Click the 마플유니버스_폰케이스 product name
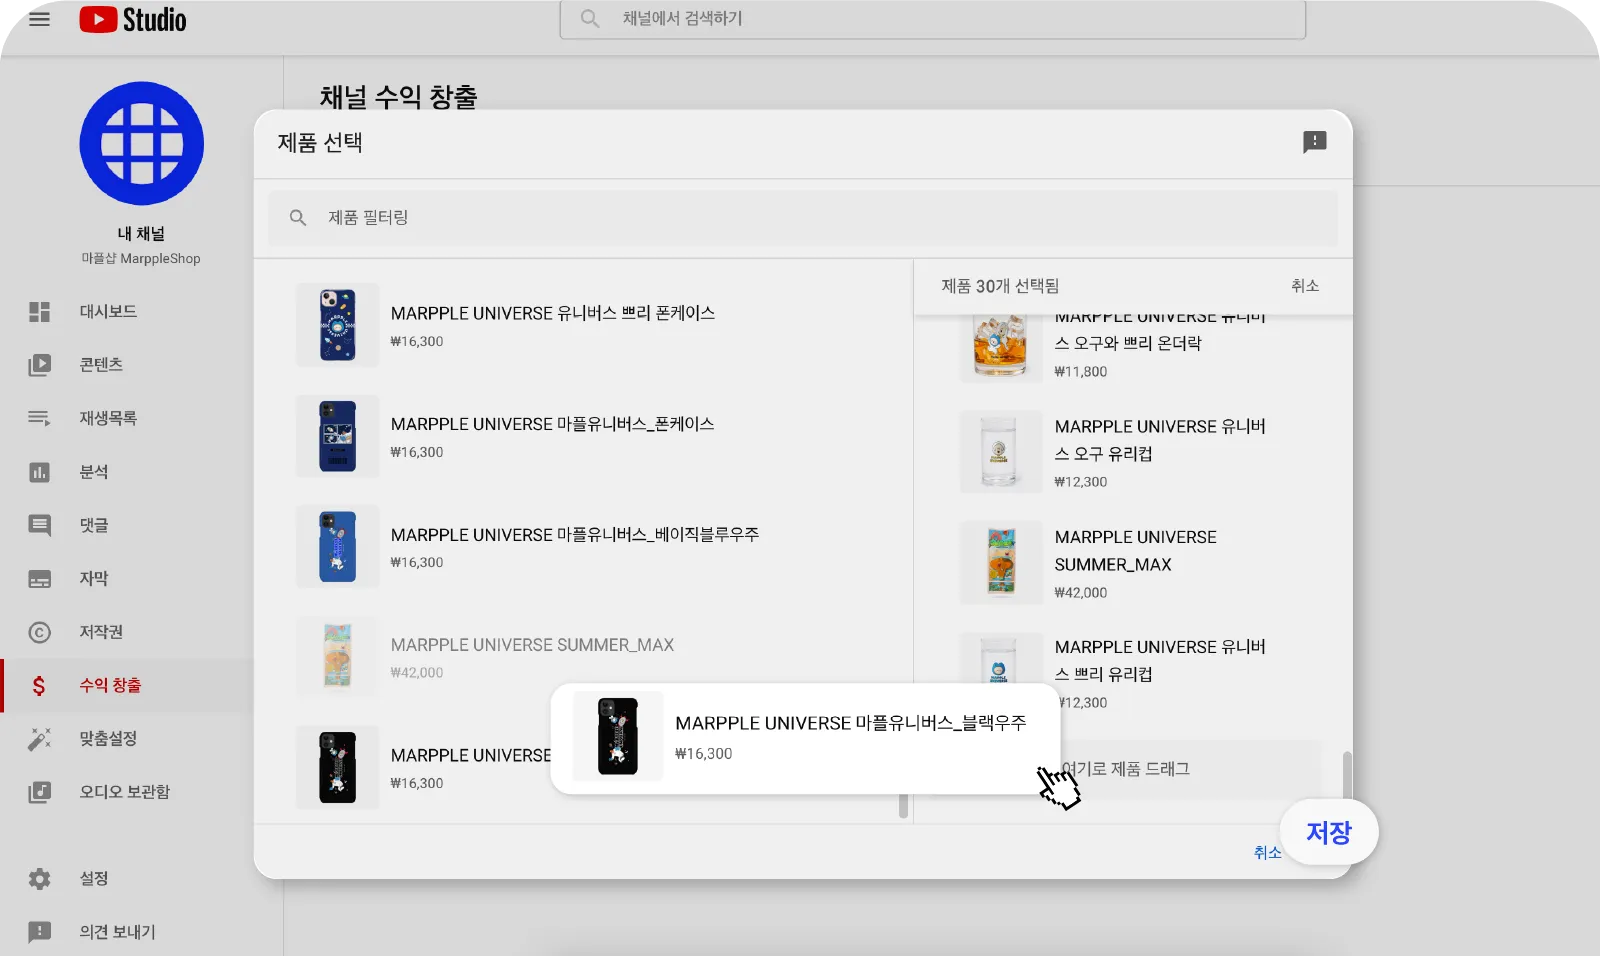This screenshot has height=956, width=1600. click(552, 424)
